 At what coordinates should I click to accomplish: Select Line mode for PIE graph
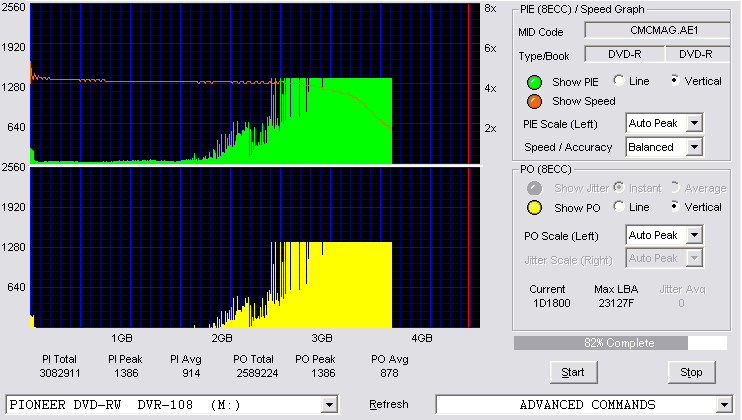point(619,80)
